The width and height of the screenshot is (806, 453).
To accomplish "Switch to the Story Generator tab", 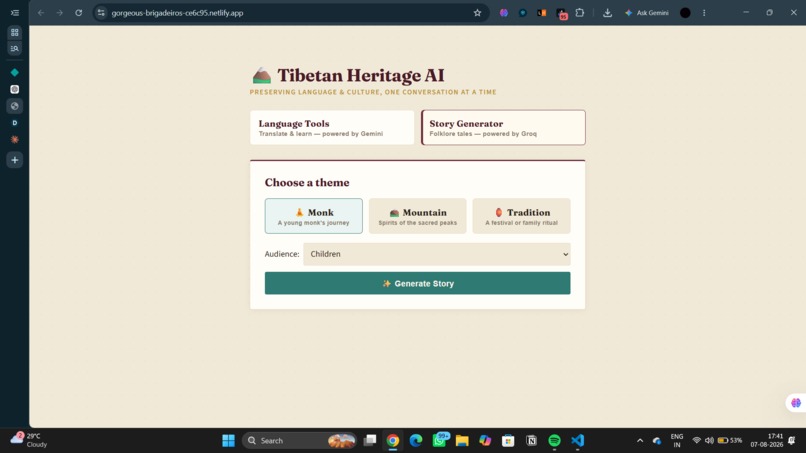I will tap(503, 128).
